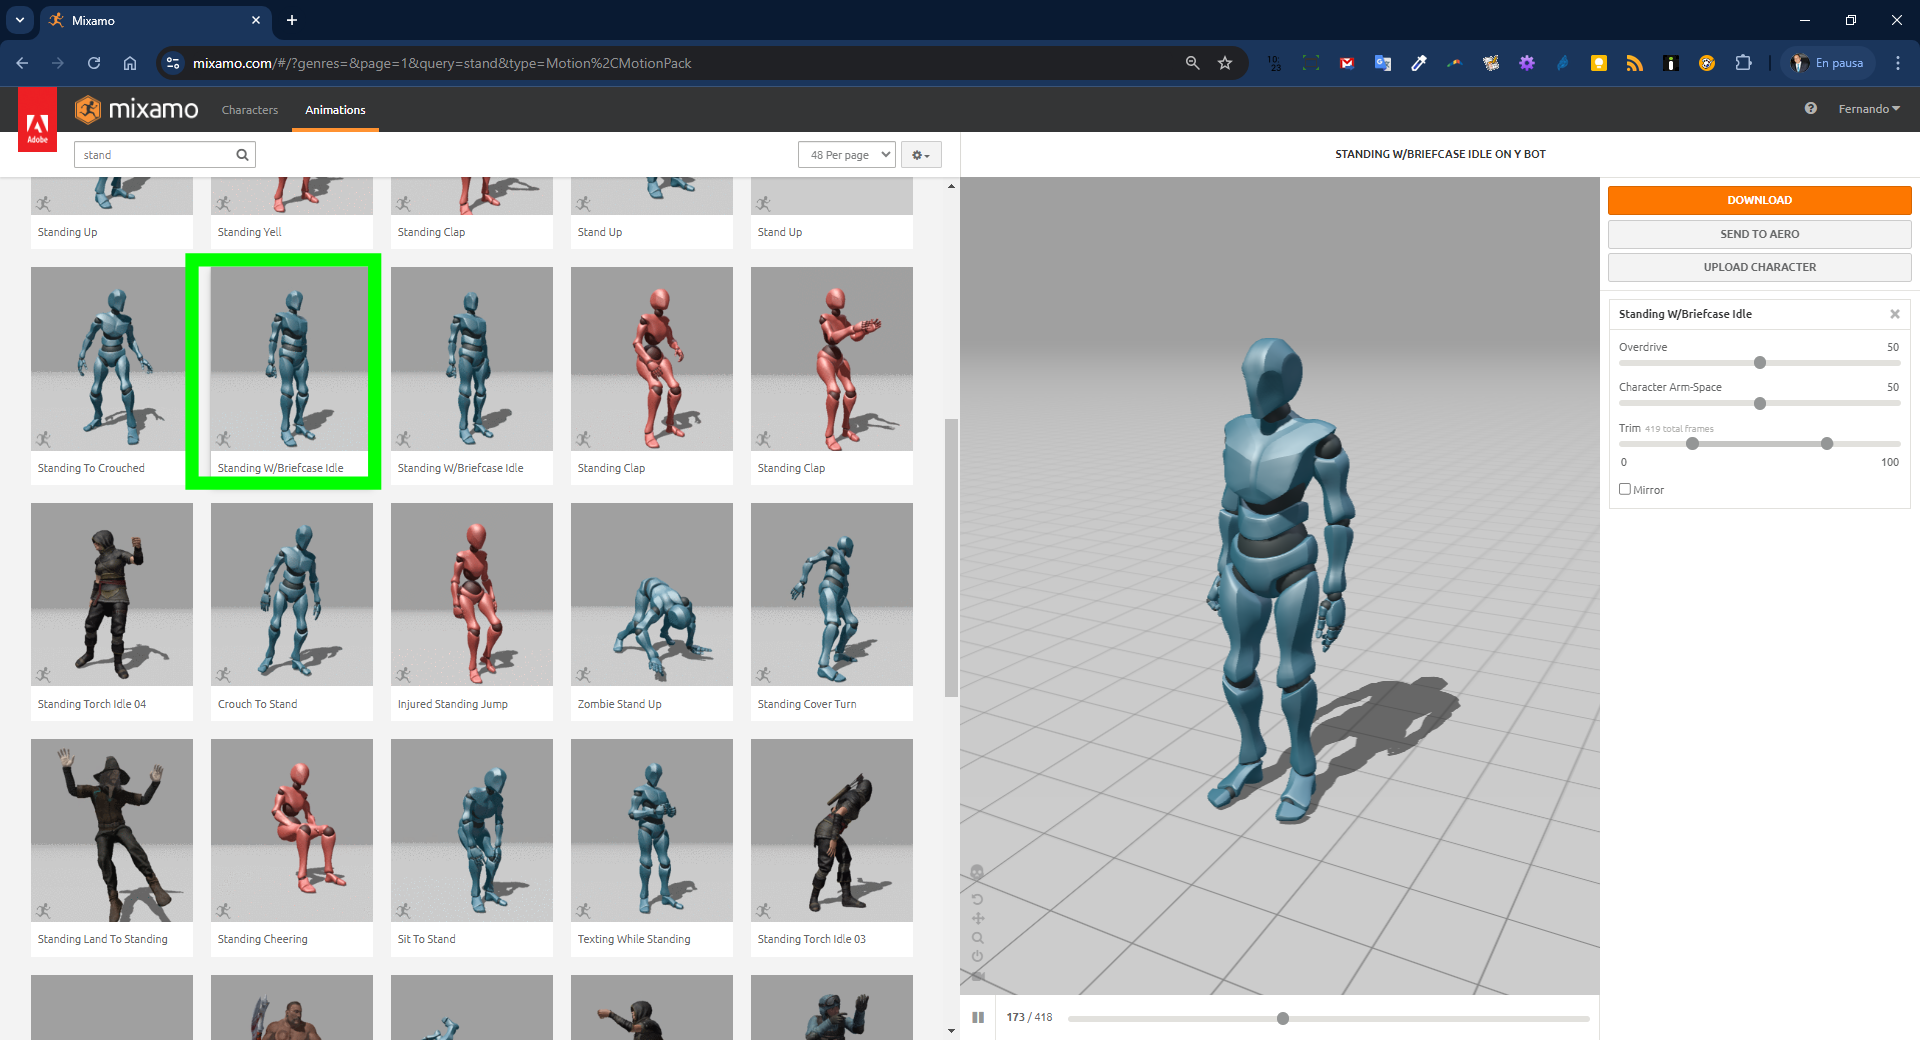Click the Trim end handle
The width and height of the screenshot is (1920, 1040).
pos(1827,443)
